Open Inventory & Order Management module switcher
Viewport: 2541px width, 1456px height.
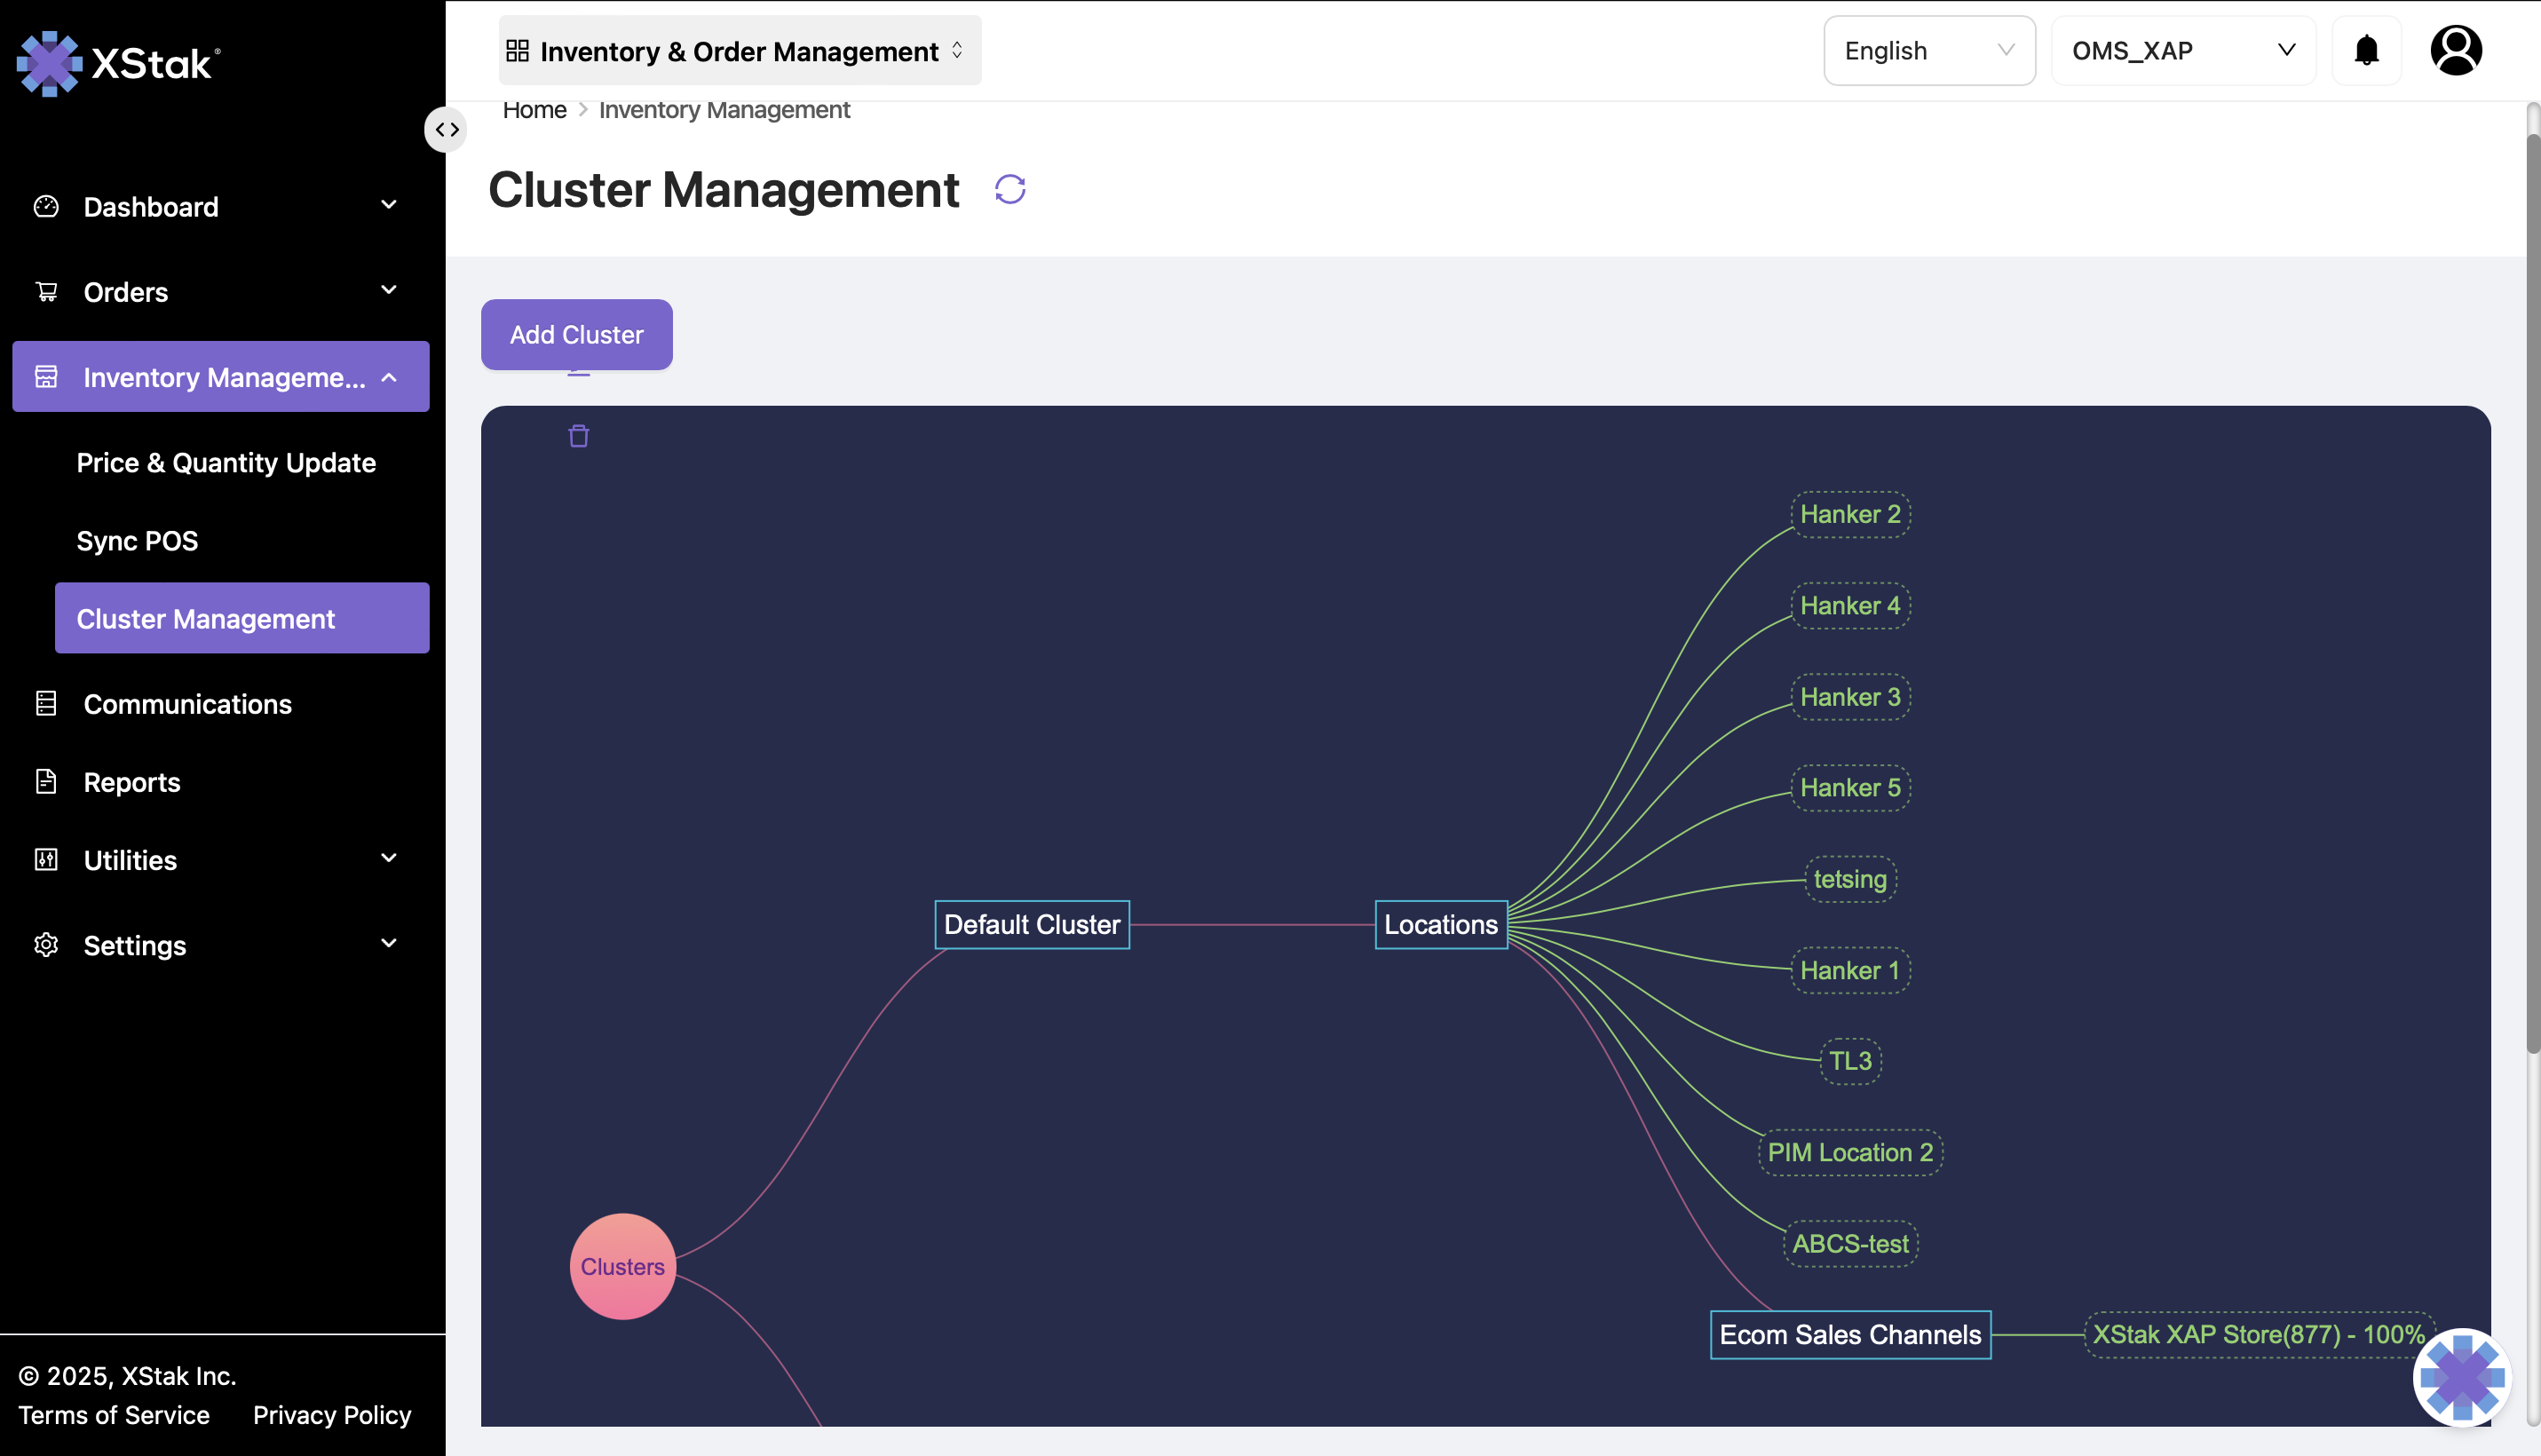coord(739,50)
